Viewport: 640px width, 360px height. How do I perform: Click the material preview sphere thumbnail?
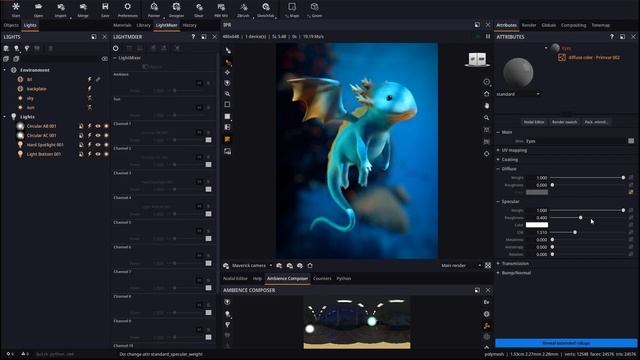518,73
